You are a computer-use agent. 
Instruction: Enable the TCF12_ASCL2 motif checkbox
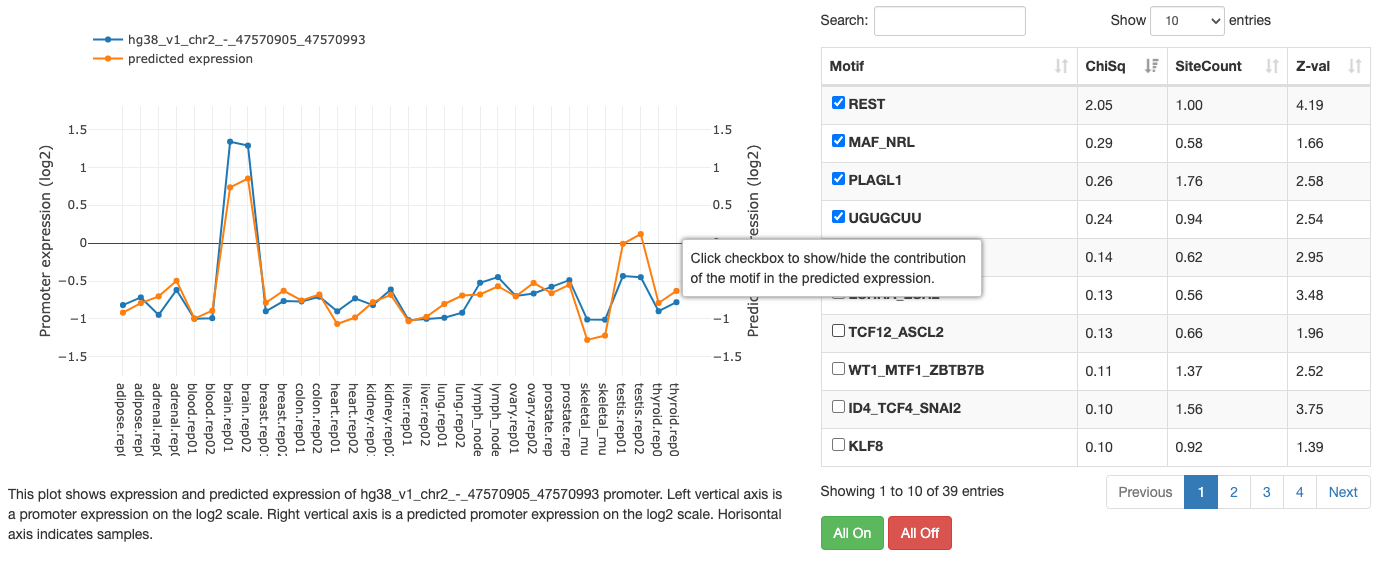tap(839, 331)
